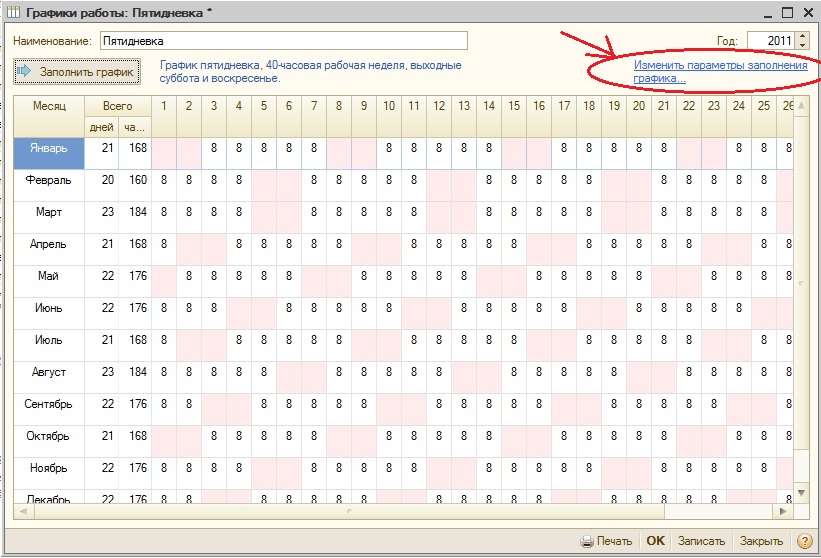The width and height of the screenshot is (821, 558).
Task: Click the 184 hours cell for Август
Action: (x=135, y=377)
